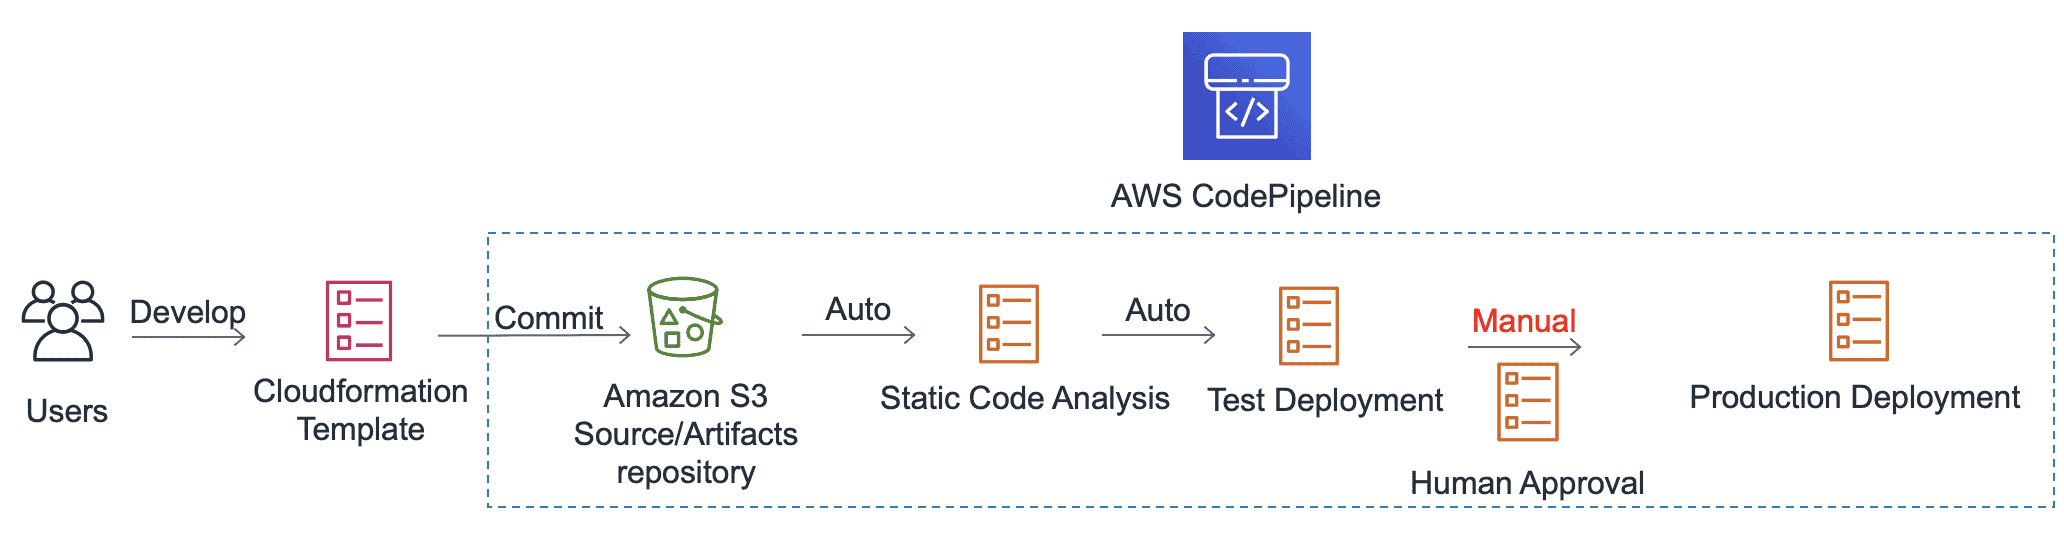Click the Human Approval icon

[1527, 402]
